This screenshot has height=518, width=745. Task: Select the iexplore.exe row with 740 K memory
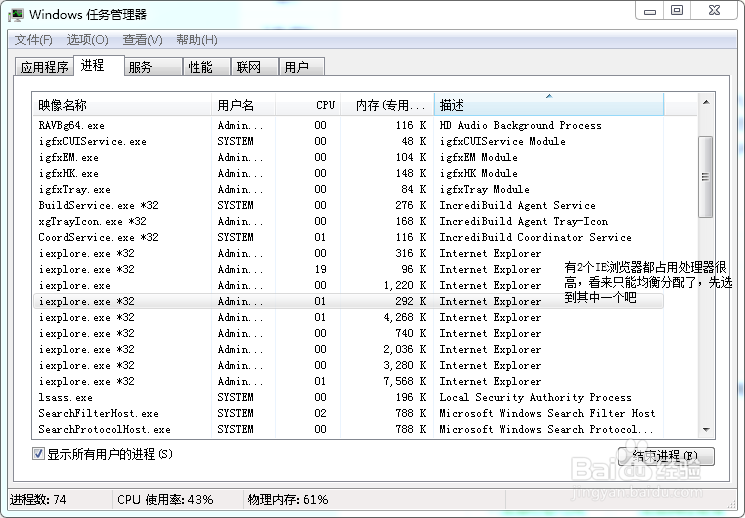348,334
